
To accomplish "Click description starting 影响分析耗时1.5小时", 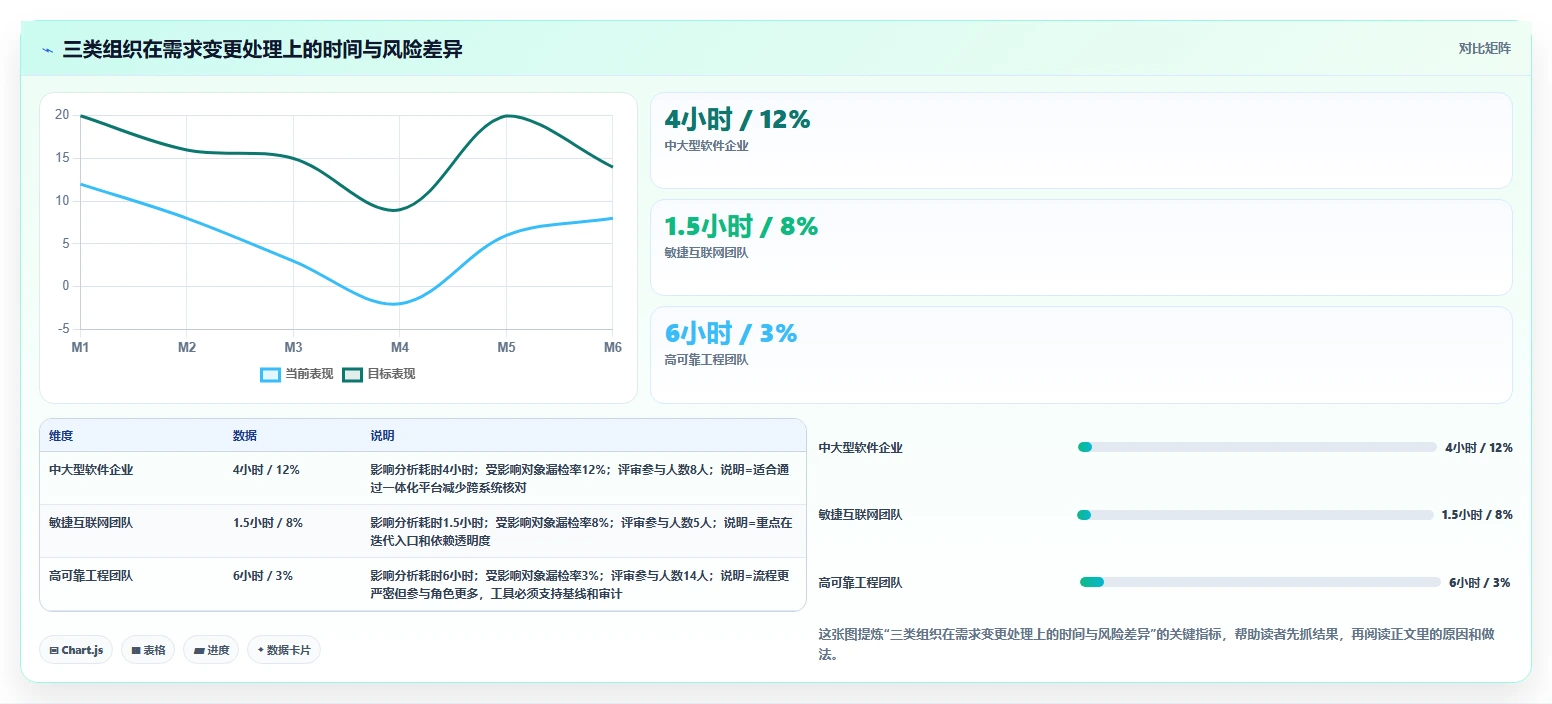I will click(x=581, y=531).
